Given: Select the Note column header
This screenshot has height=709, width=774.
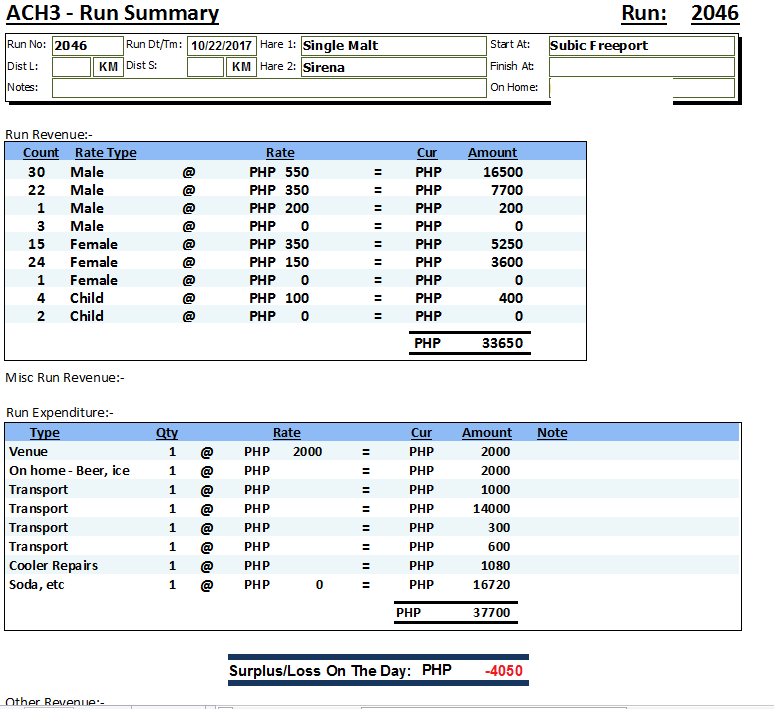Looking at the screenshot, I should pyautogui.click(x=552, y=433).
